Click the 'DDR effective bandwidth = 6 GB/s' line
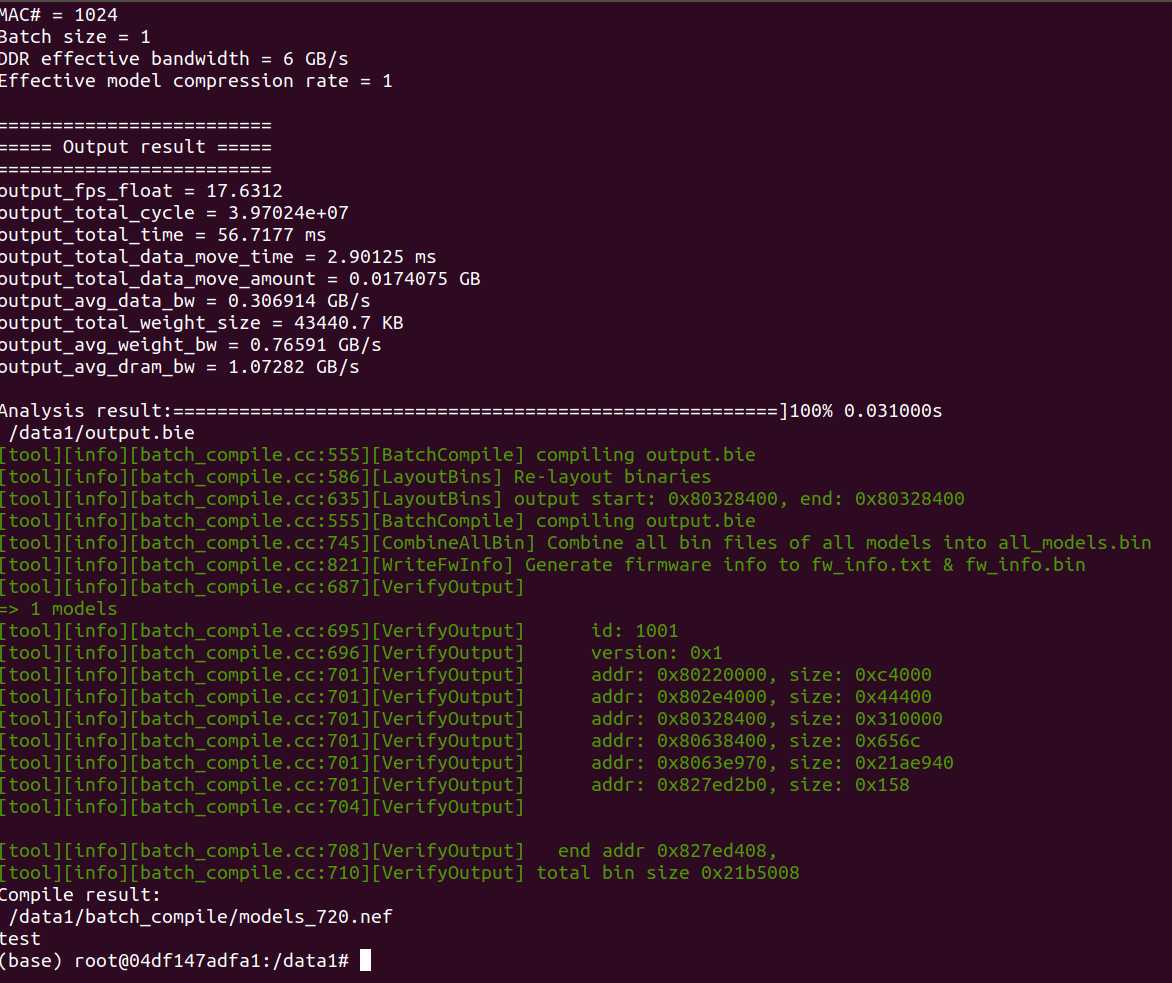1172x983 pixels. point(174,59)
